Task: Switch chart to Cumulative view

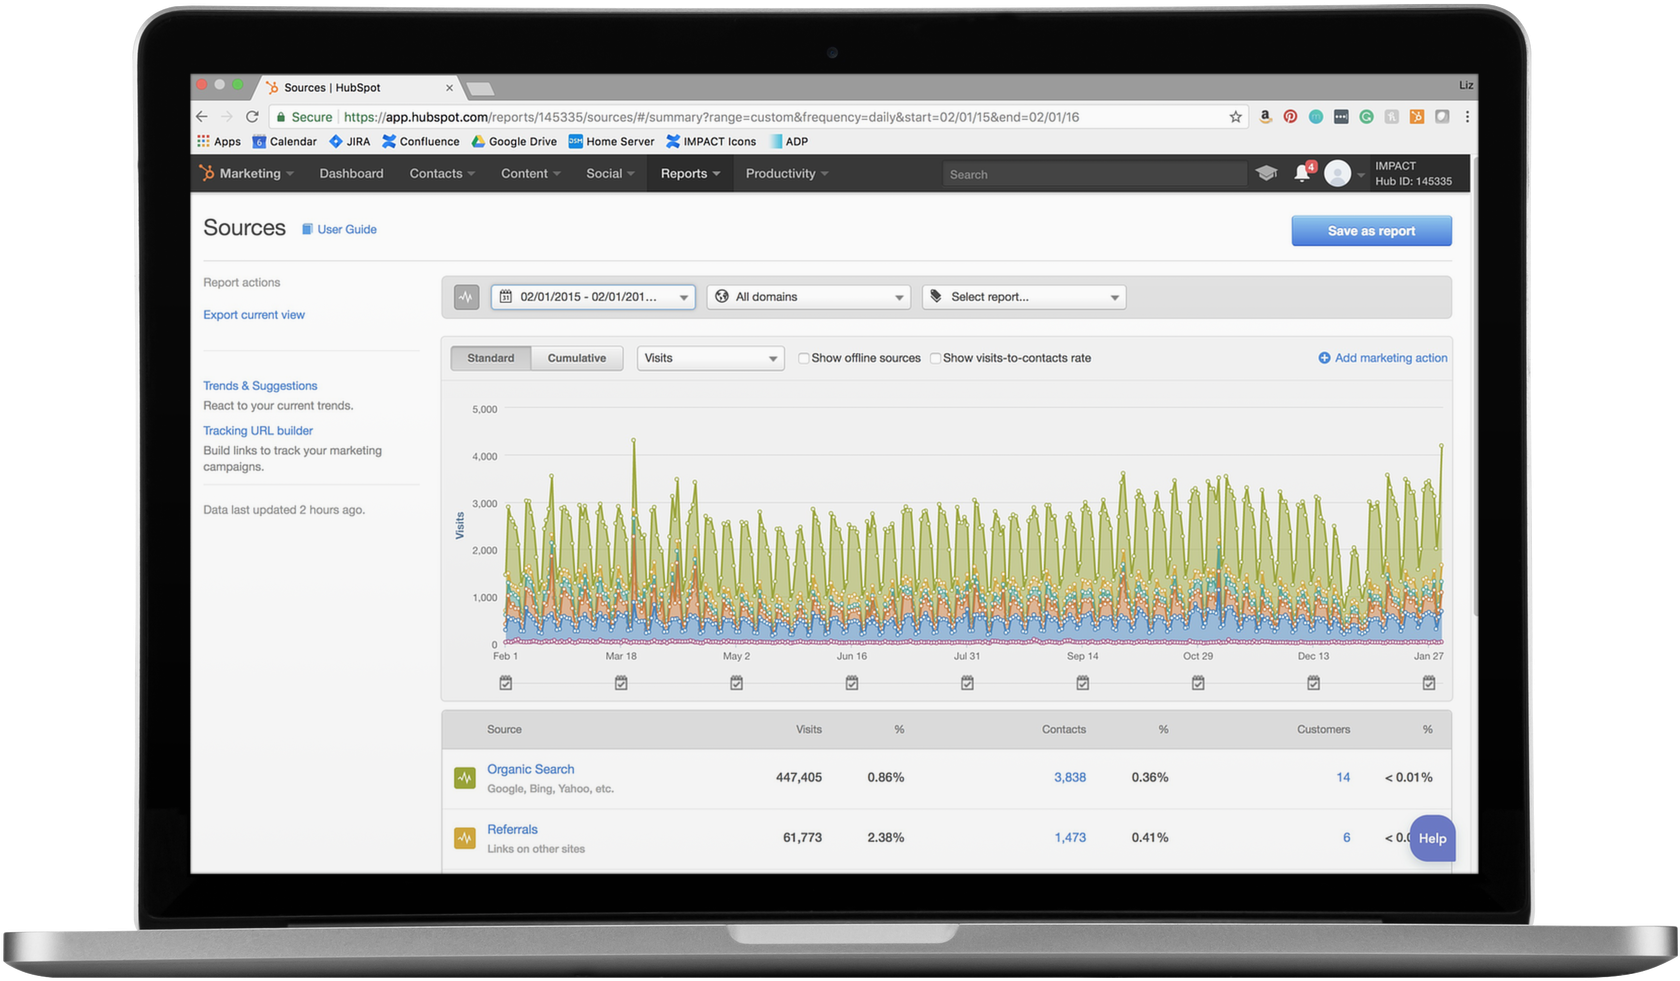Action: (576, 358)
